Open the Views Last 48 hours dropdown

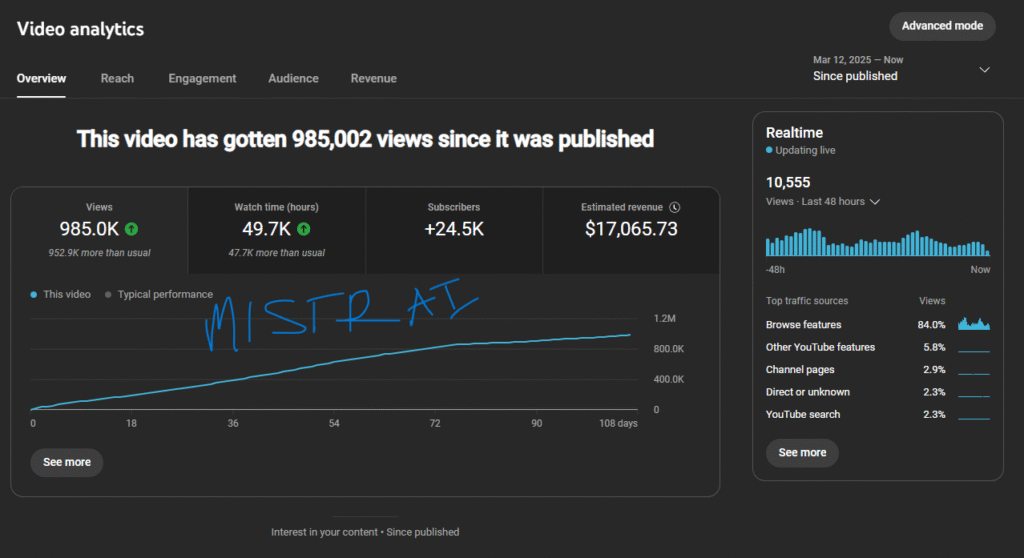point(823,201)
